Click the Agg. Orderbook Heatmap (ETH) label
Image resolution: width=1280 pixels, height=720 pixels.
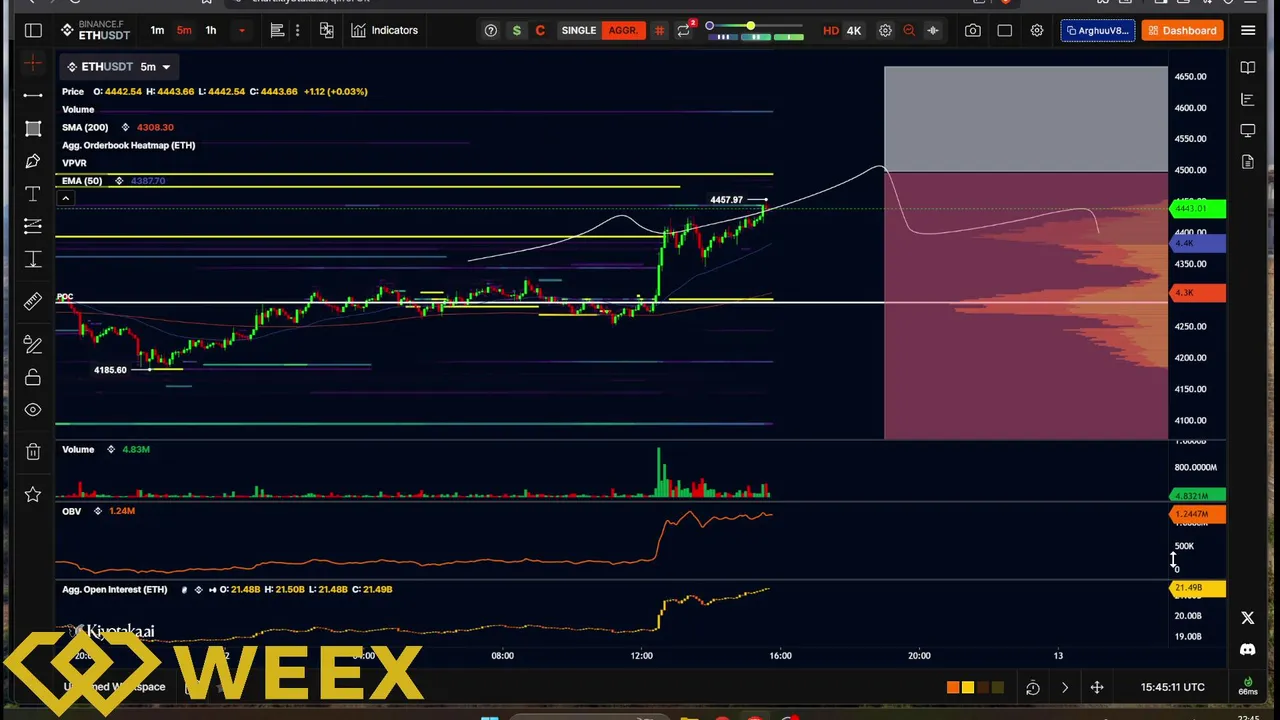point(128,145)
